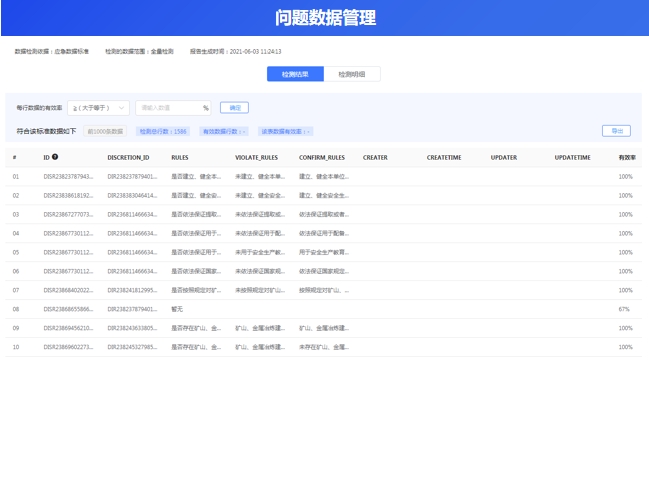Click the 导出 export button
649x480 pixels.
(616, 131)
